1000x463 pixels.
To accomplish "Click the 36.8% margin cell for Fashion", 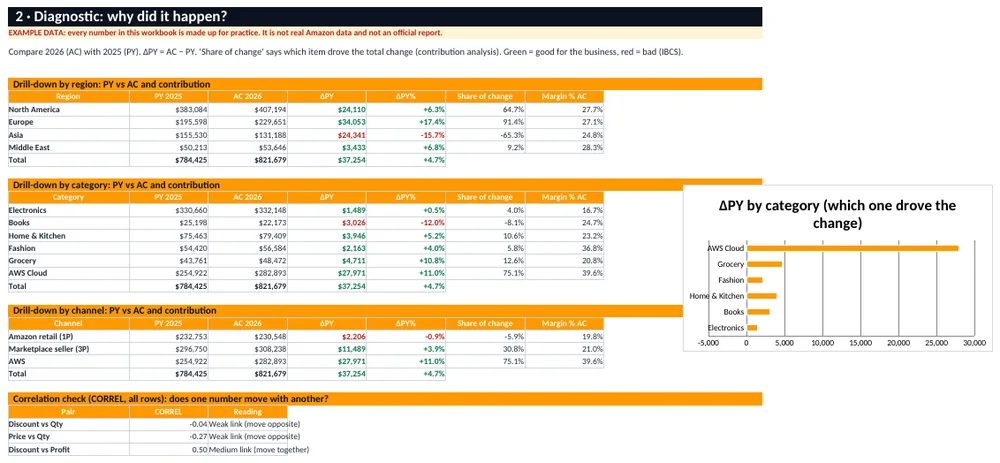I will coord(564,248).
